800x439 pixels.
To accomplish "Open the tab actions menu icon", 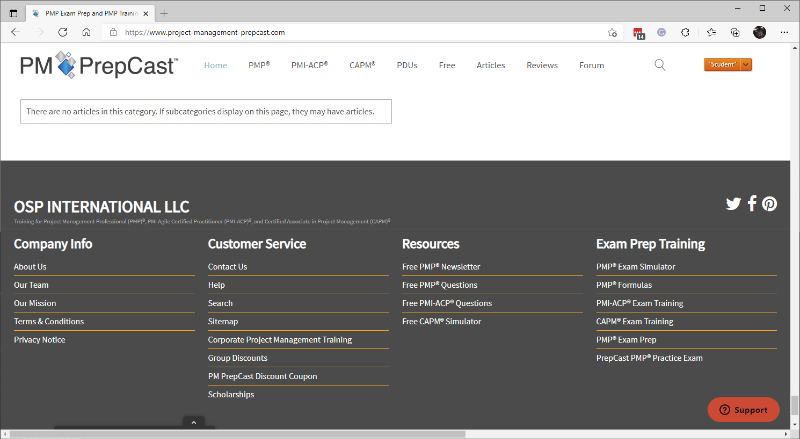I will click(13, 13).
